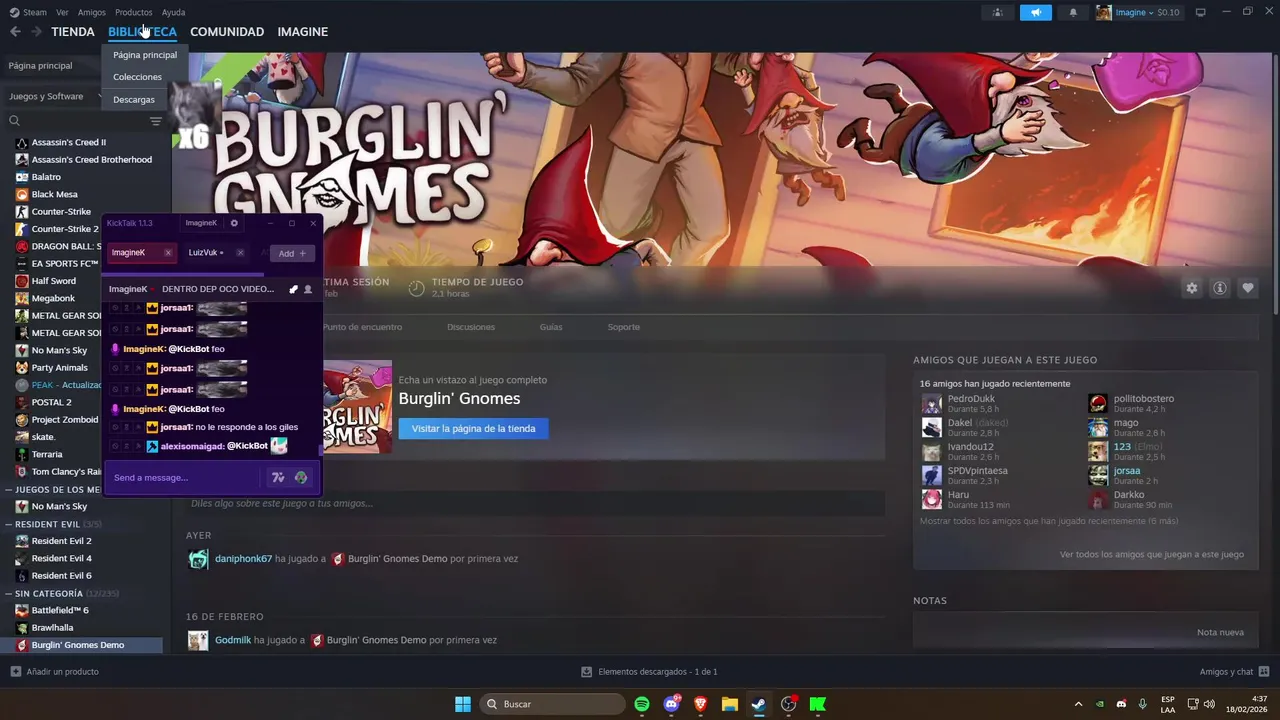The image size is (1280, 720).
Task: Select Descargas from Biblioteca dropdown
Action: (x=134, y=100)
